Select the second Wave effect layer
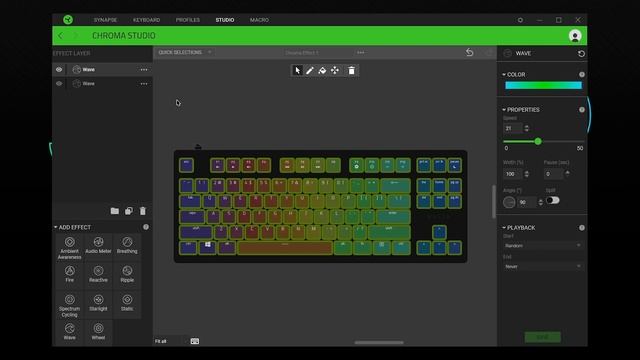This screenshot has height=360, width=640. (102, 84)
